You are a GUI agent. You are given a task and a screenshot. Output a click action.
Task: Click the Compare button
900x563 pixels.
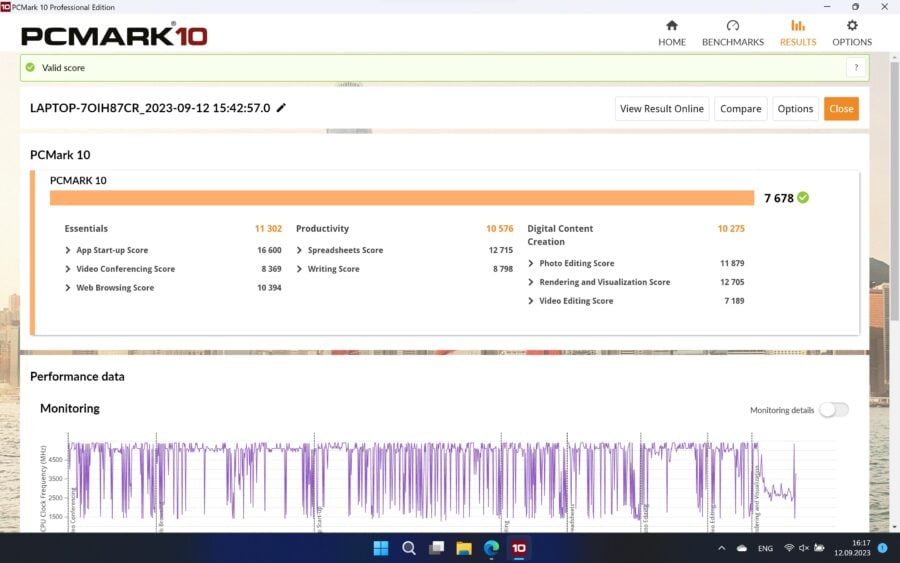pos(740,108)
